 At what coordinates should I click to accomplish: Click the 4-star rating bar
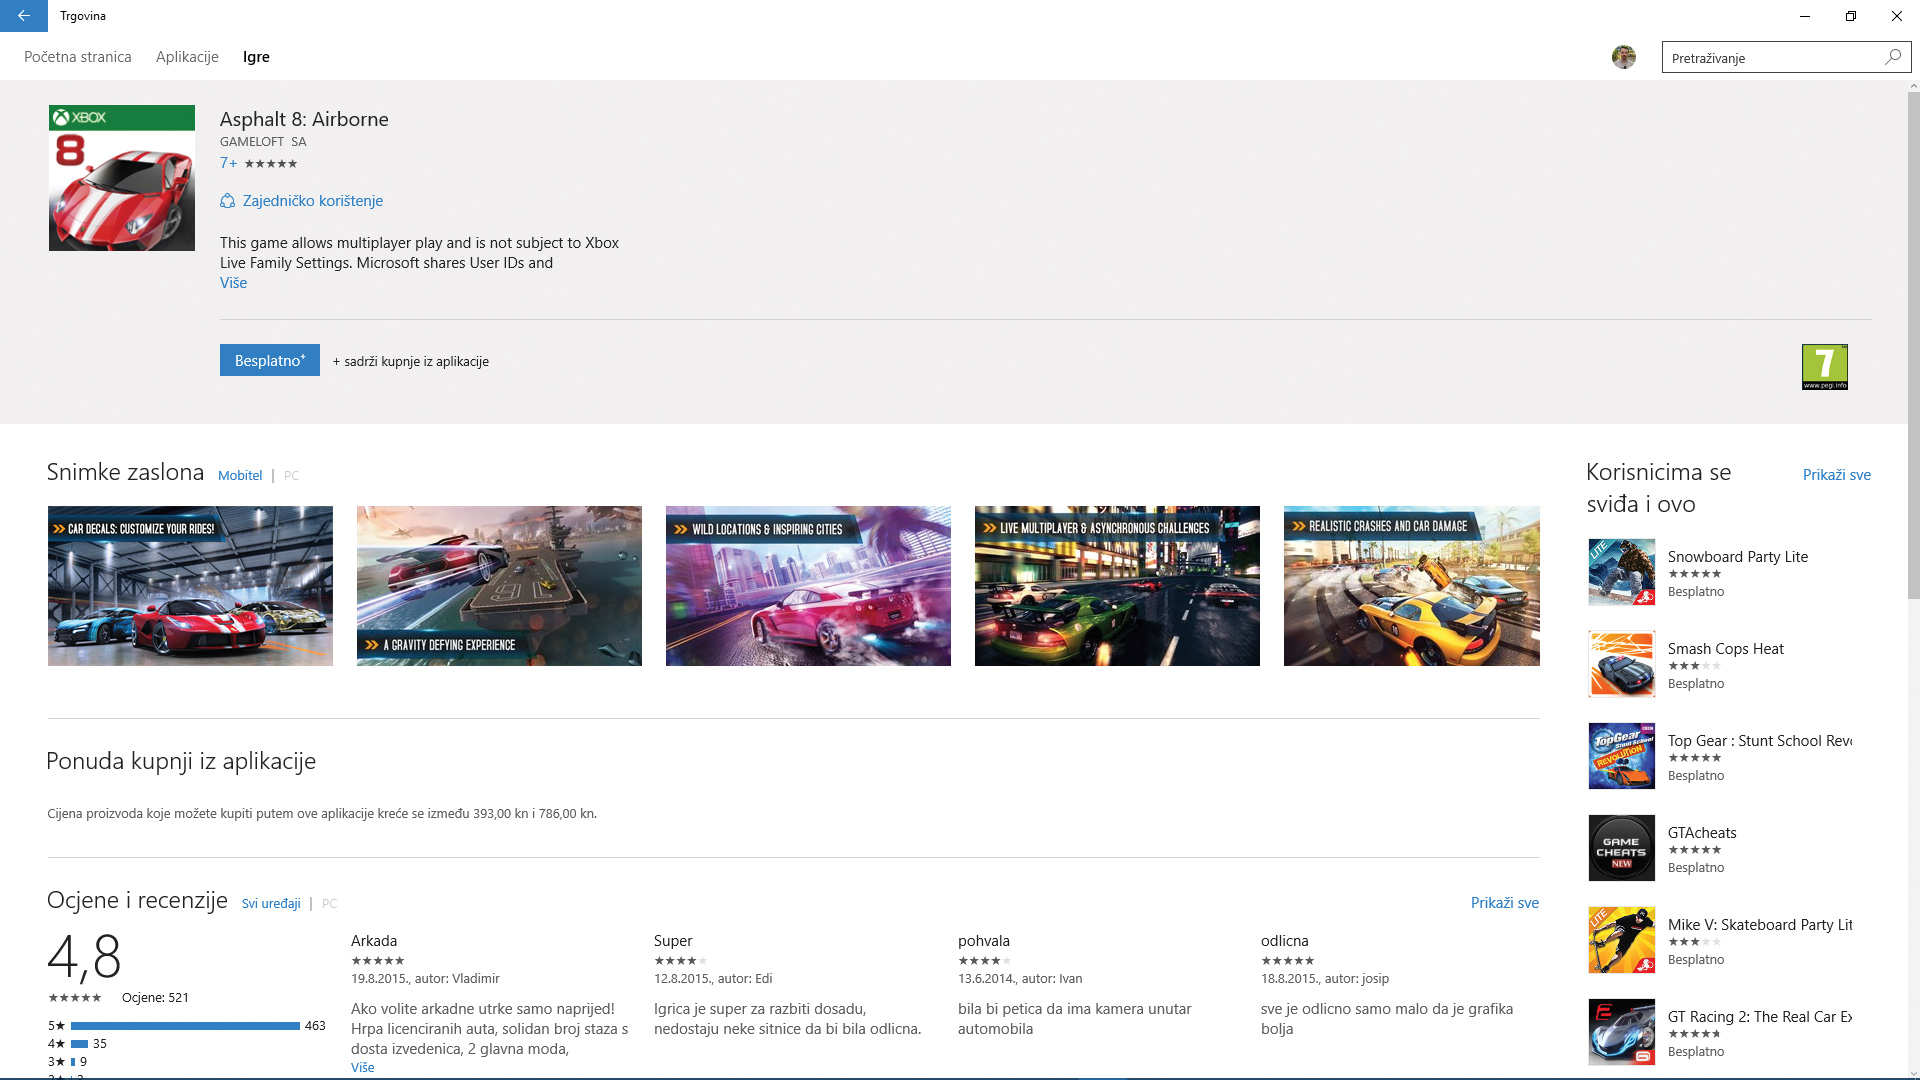[x=80, y=1044]
